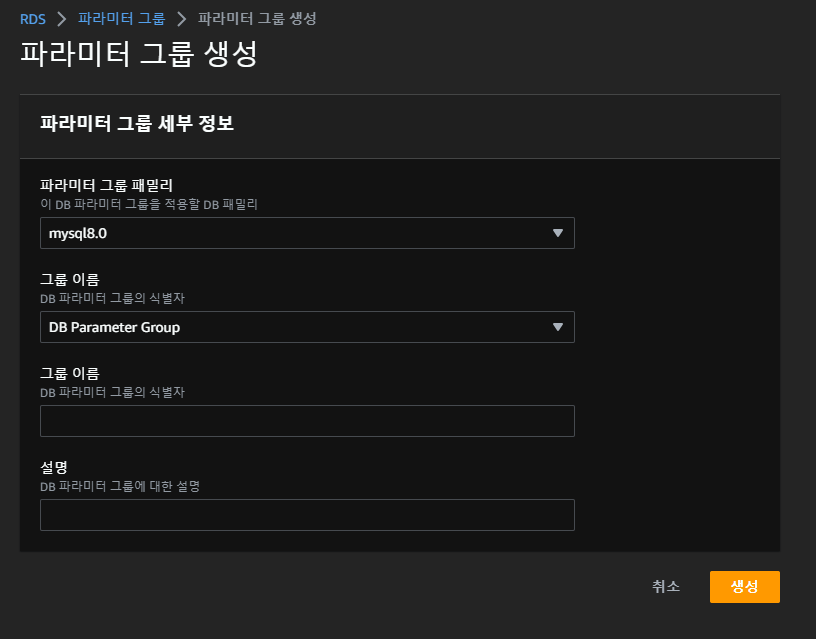The height and width of the screenshot is (639, 816).
Task: Click the 파라미터 그룹 세부 정보 heading
Action: coord(137,123)
